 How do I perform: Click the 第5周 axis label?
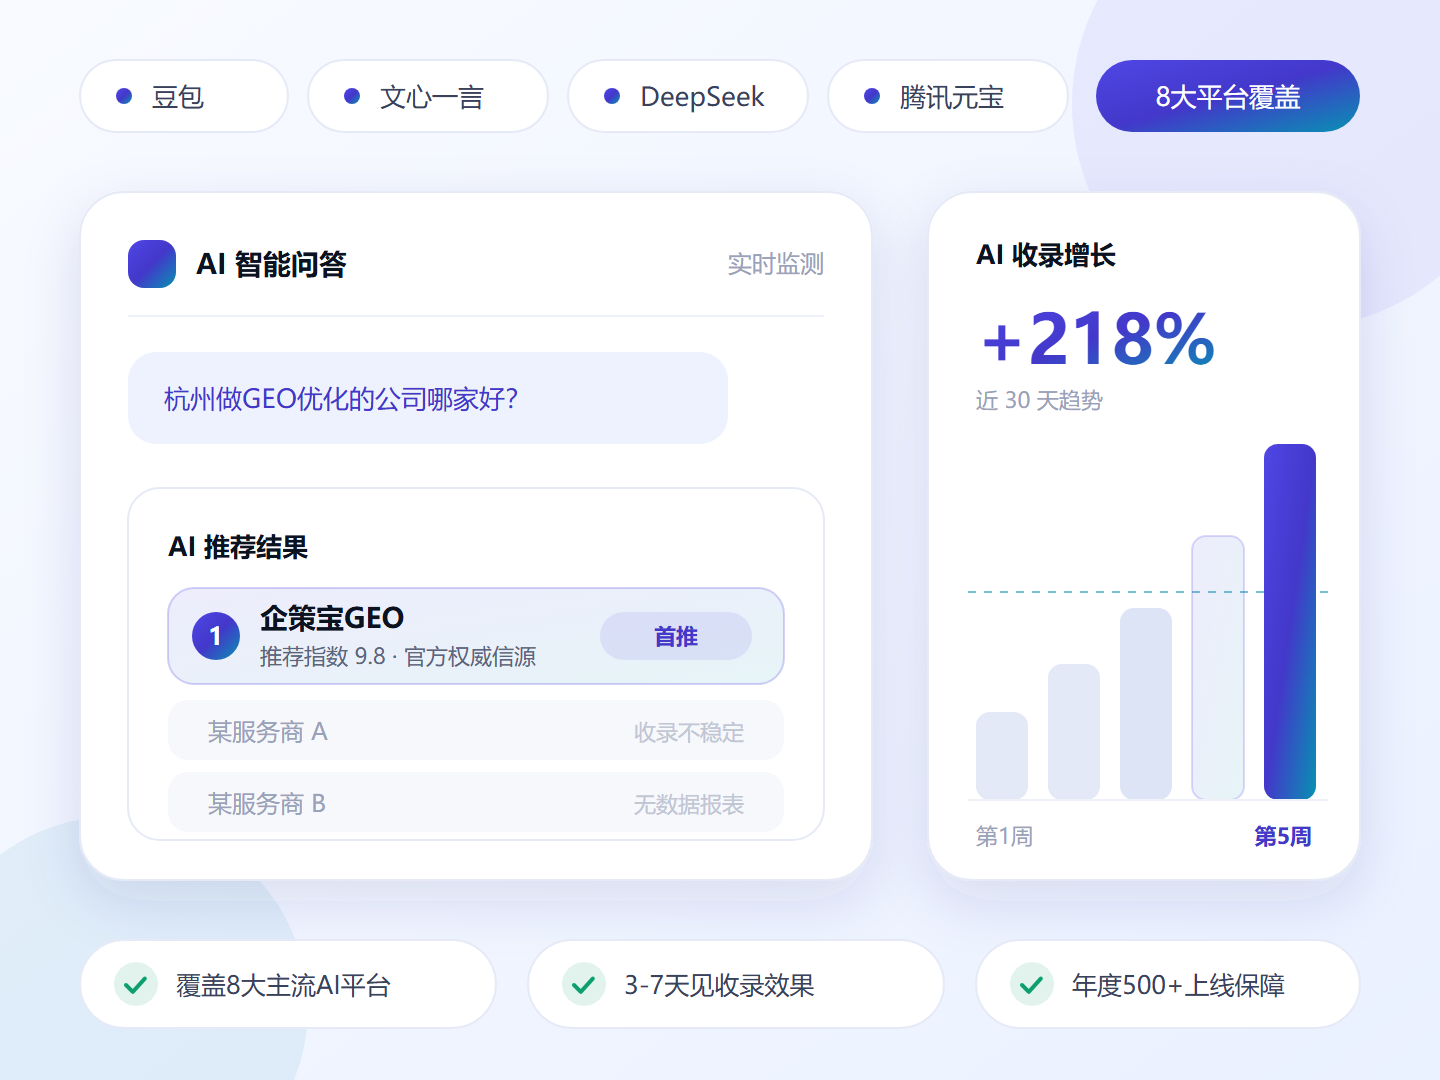(1283, 836)
